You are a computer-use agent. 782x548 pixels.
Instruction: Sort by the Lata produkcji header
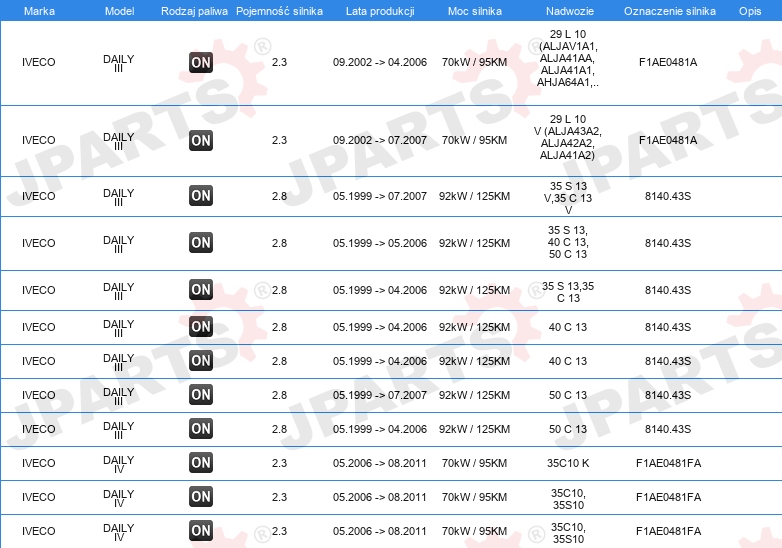point(379,10)
